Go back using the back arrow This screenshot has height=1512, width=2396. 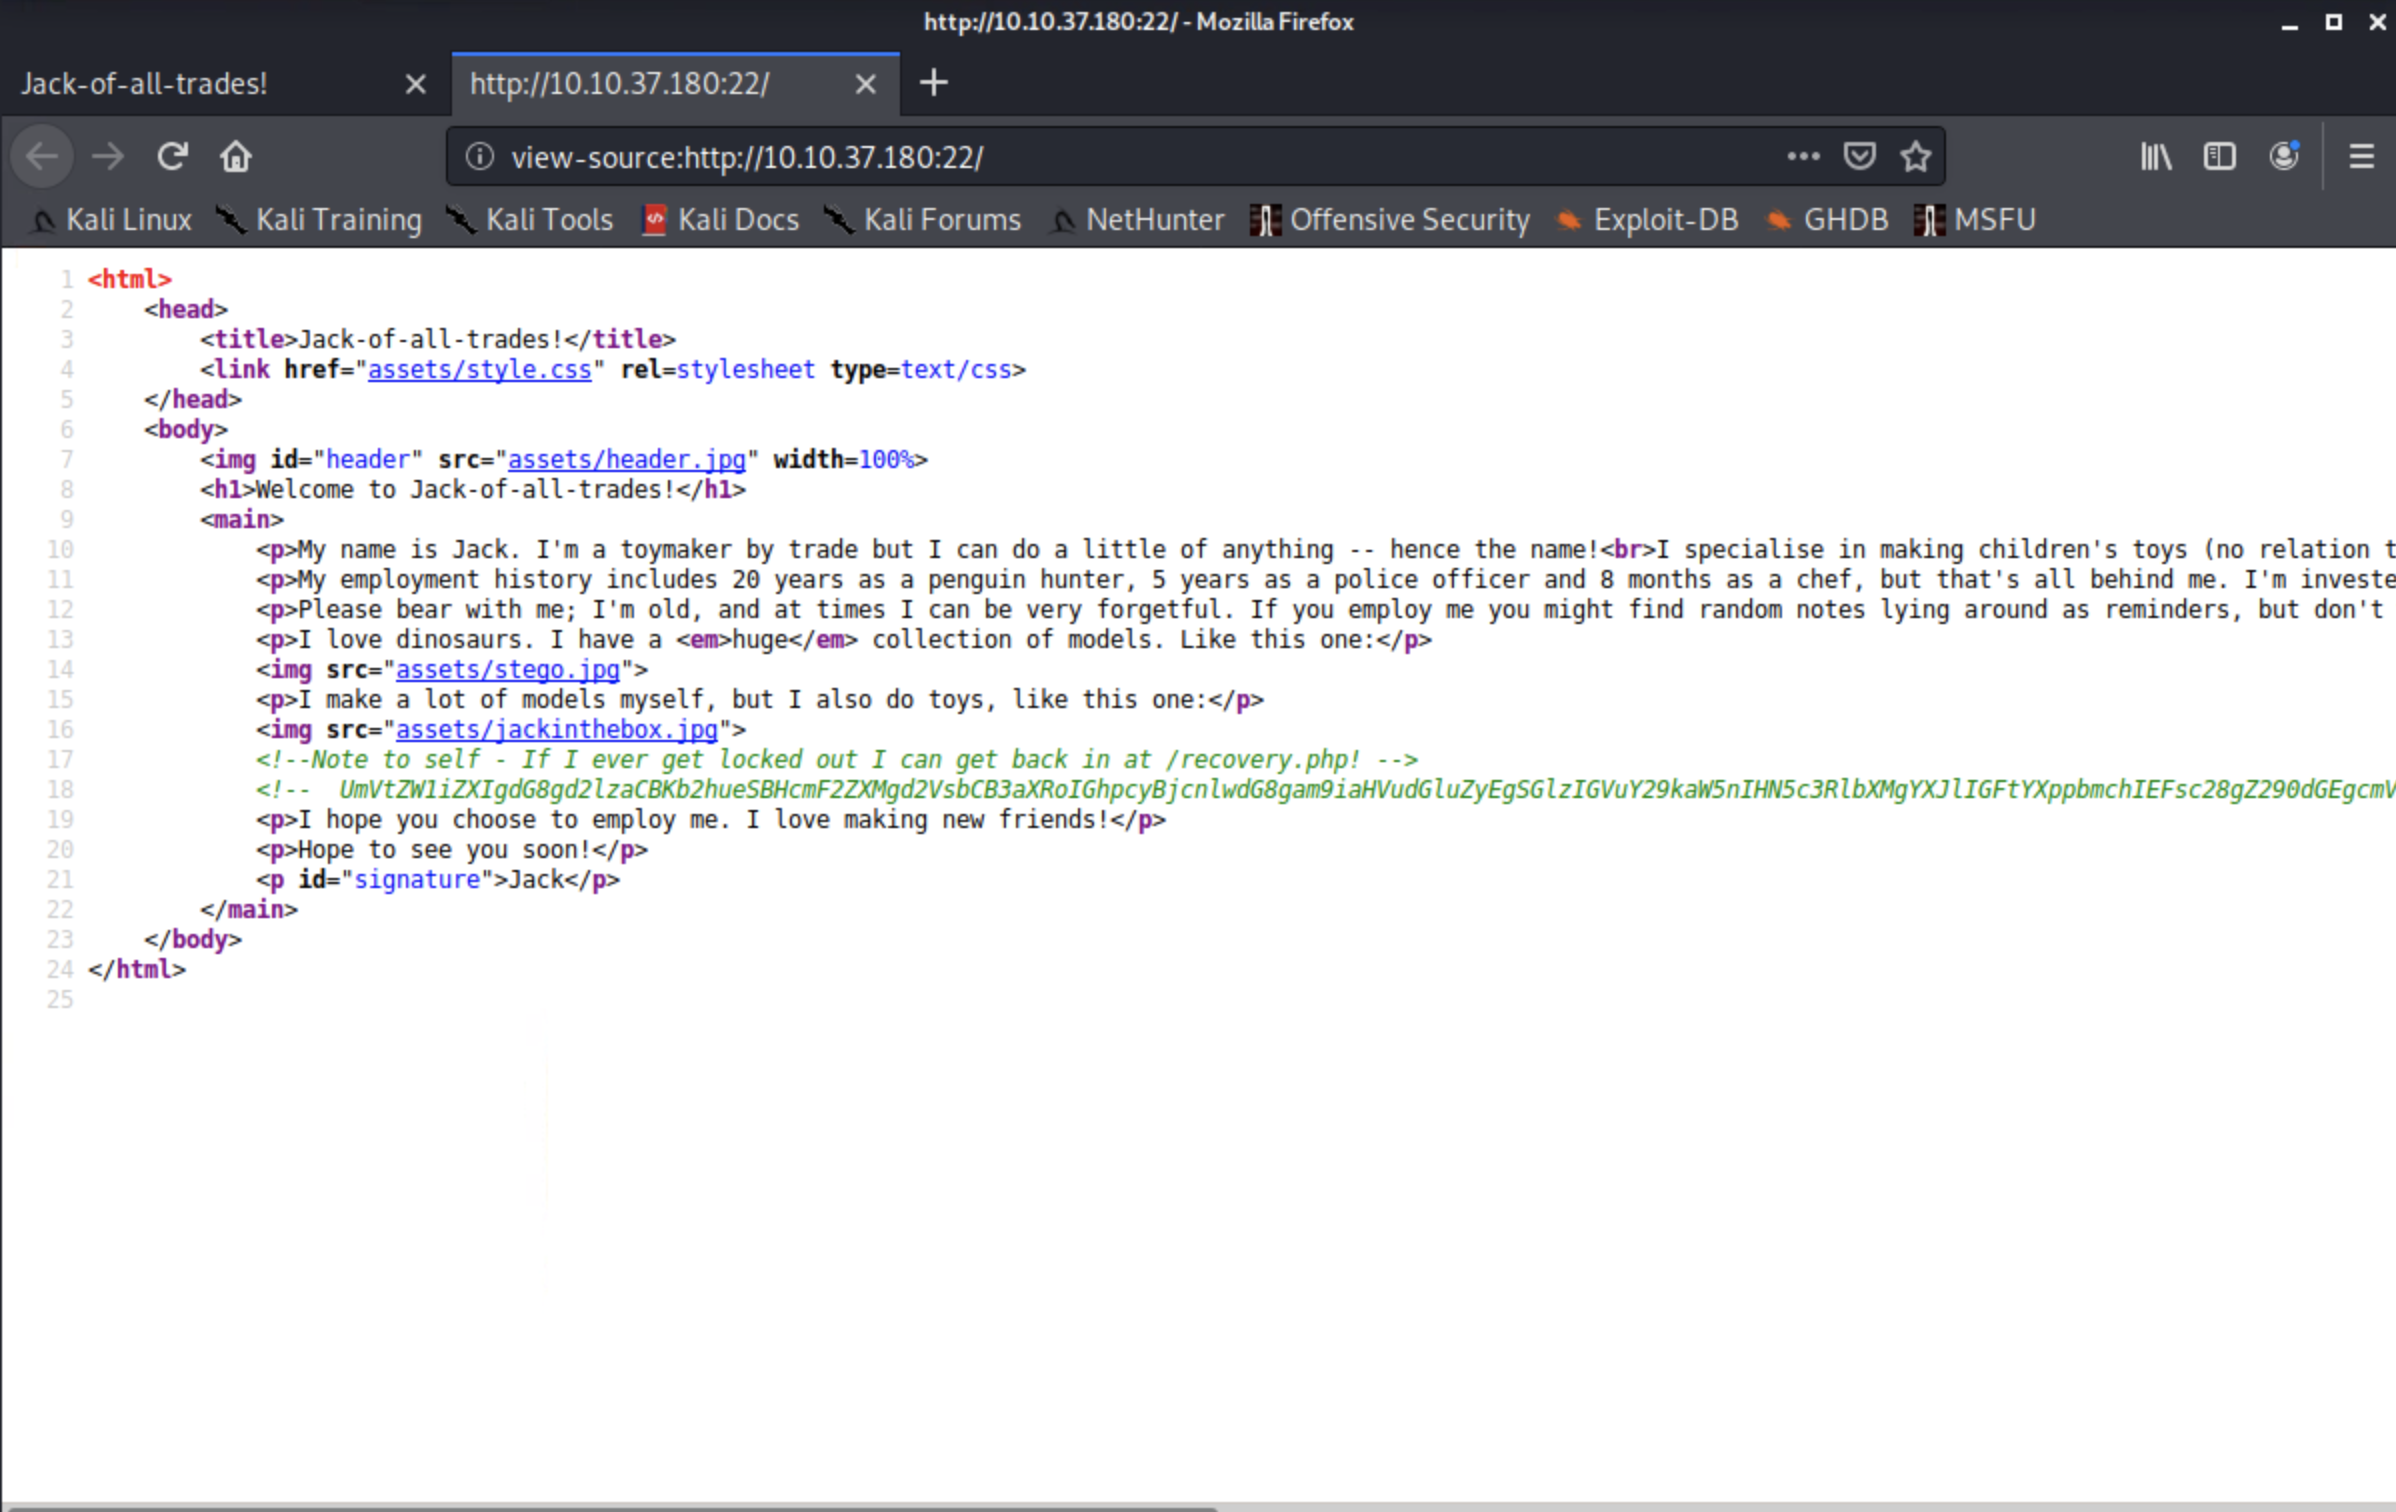coord(42,157)
